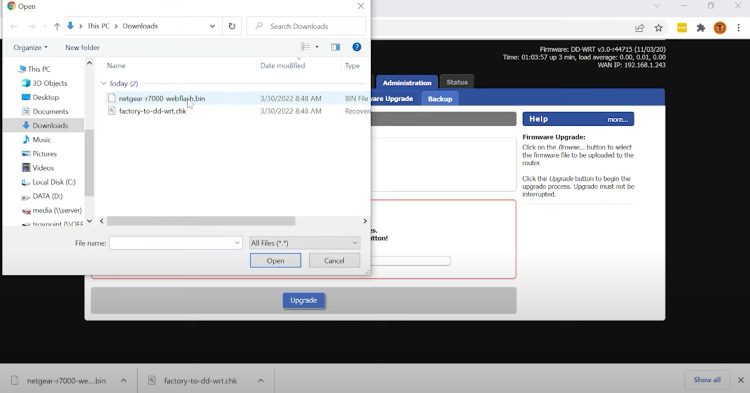Open the All Files (*.*) filter dropdown

coord(304,243)
